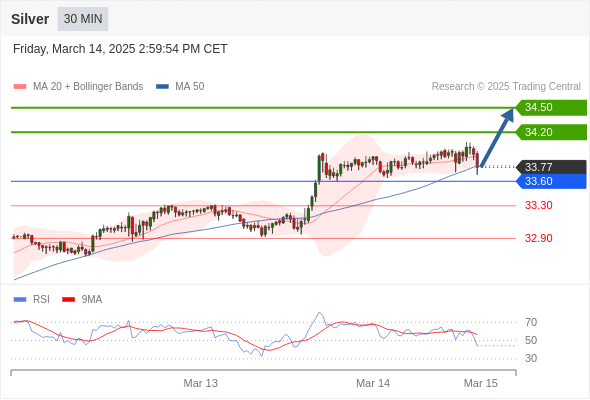Viewport: 590px width, 400px height.
Task: Click the Mar 15 date axis label
Action: (x=481, y=383)
